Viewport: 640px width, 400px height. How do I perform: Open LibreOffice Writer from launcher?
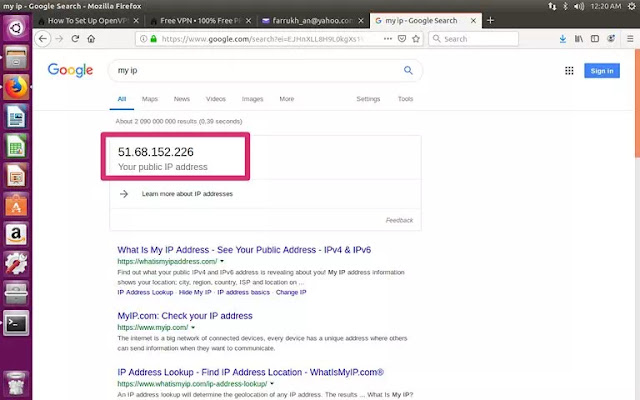16,117
